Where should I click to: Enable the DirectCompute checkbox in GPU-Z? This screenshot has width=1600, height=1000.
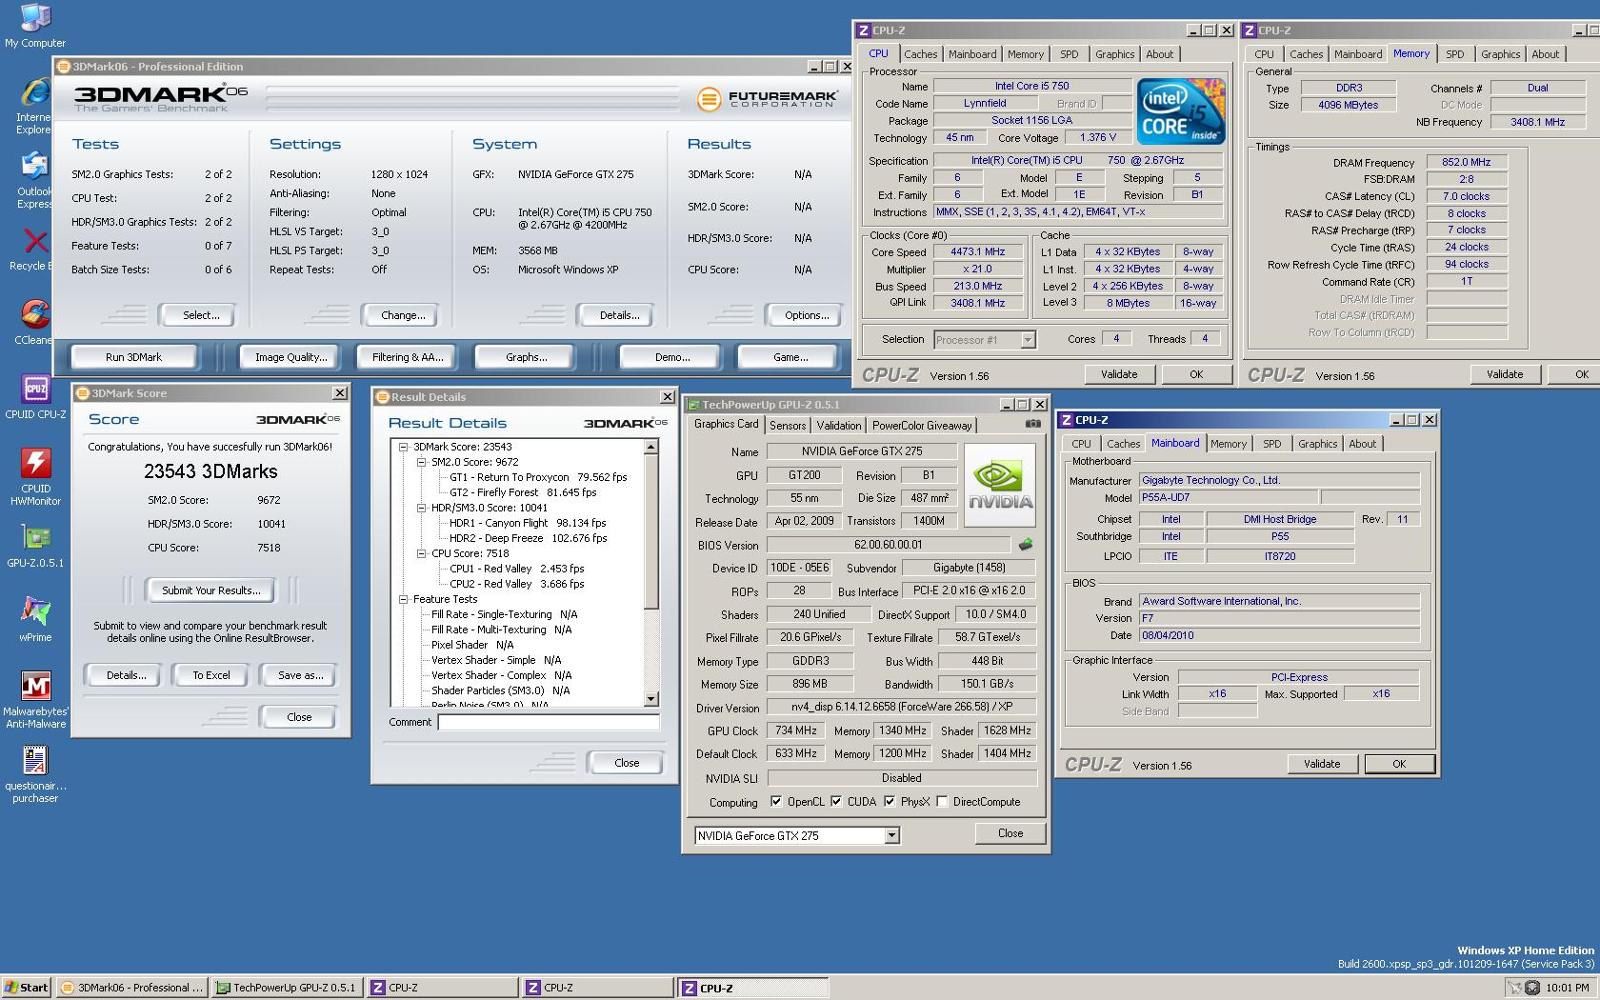click(942, 802)
